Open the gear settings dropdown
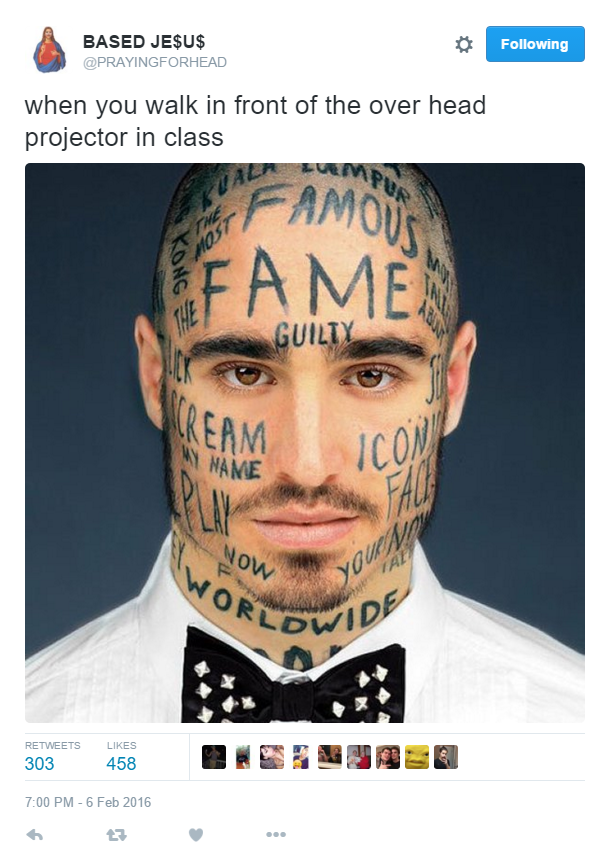Image resolution: width=616 pixels, height=858 pixels. click(x=464, y=44)
